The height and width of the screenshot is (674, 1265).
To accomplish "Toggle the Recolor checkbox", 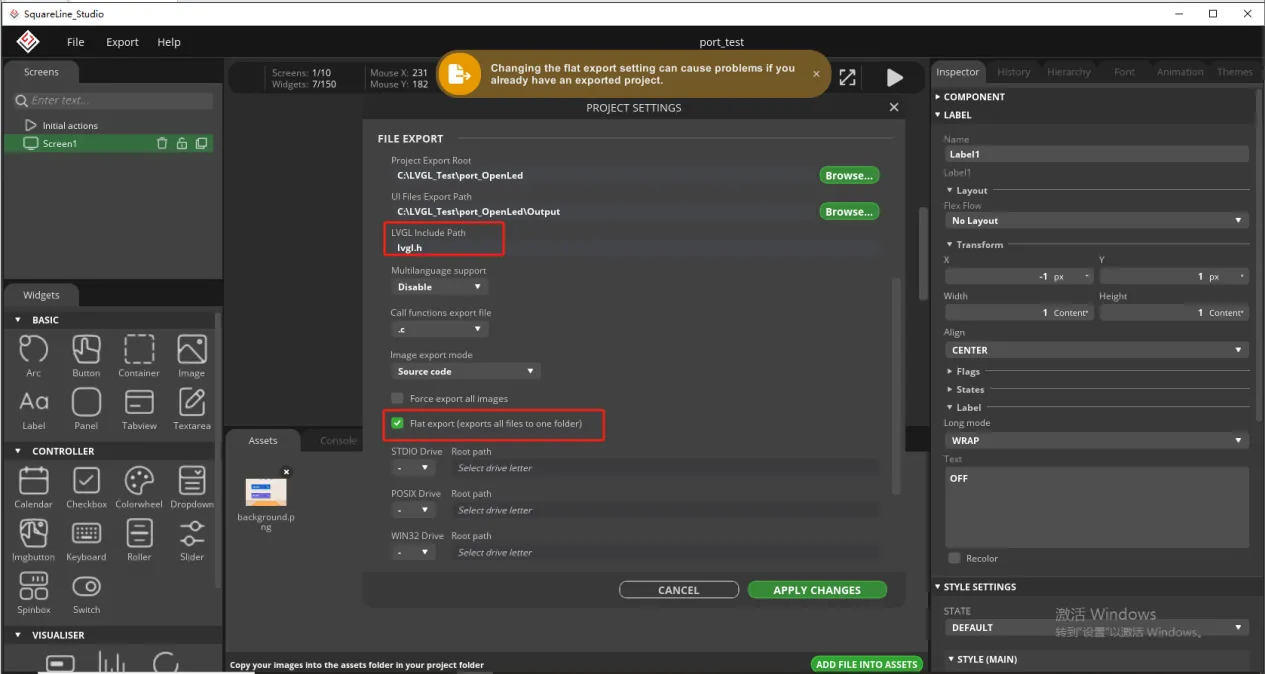I will click(954, 558).
